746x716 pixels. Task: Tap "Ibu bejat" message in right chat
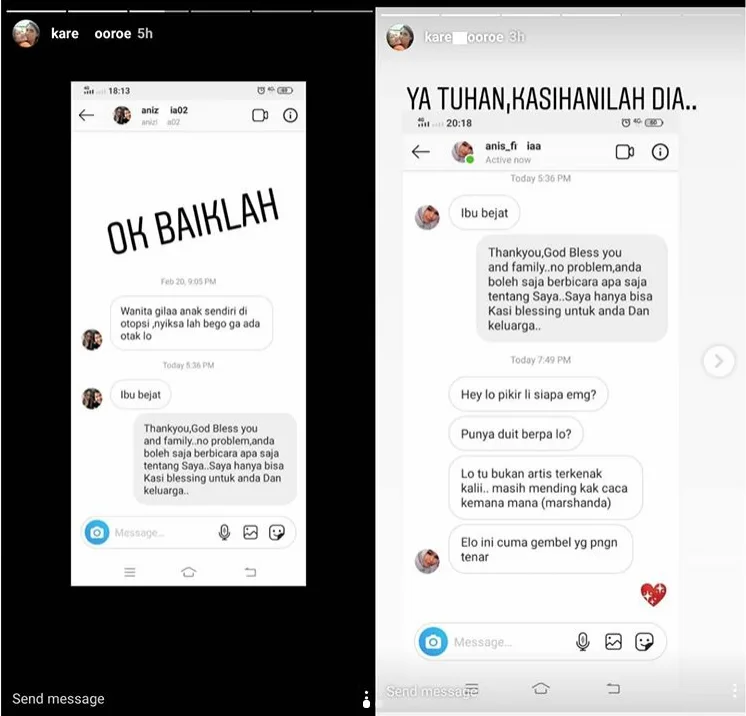pyautogui.click(x=484, y=213)
